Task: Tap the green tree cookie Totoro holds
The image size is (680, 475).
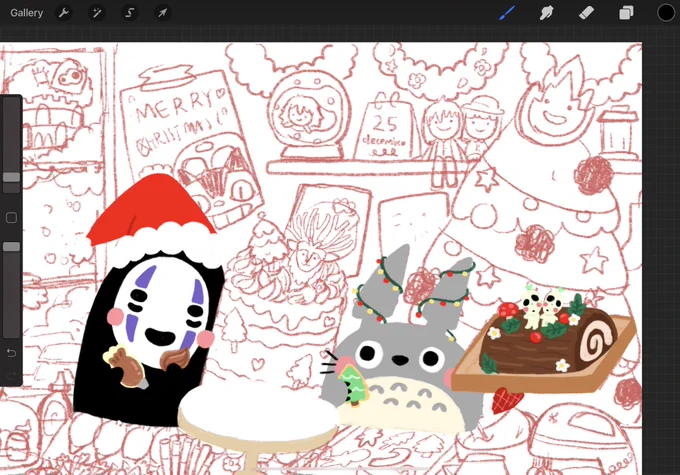Action: coord(353,384)
